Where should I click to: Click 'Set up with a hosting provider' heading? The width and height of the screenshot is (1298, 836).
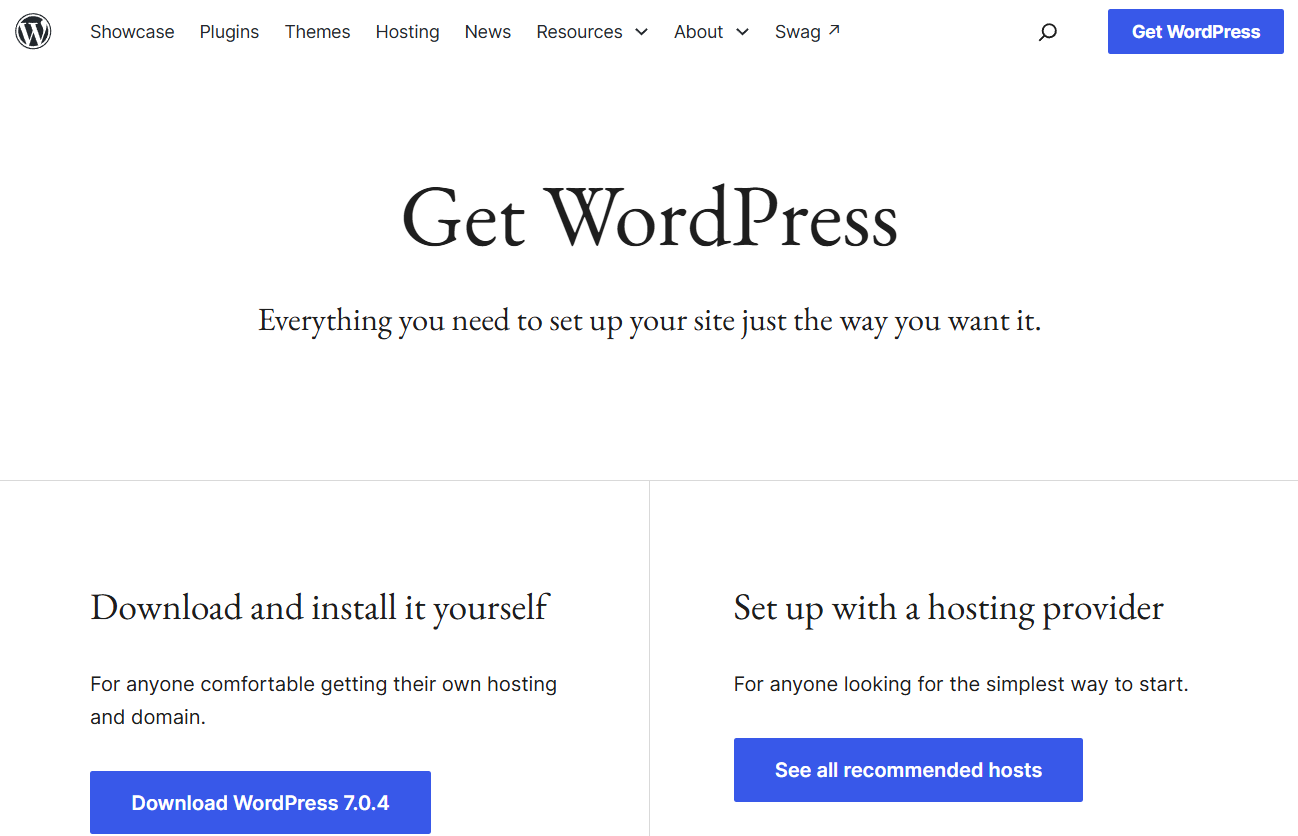[949, 608]
